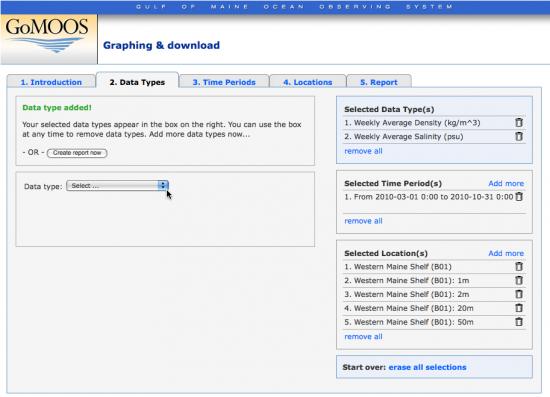Select the 5. Report tab
This screenshot has height=397, width=550.
[x=379, y=82]
